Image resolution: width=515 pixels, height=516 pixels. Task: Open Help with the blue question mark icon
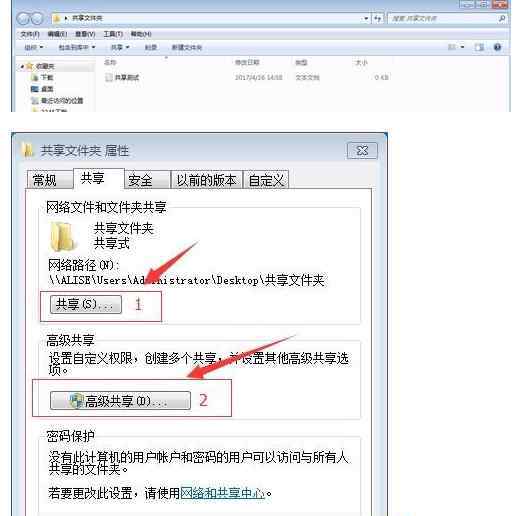[x=497, y=47]
